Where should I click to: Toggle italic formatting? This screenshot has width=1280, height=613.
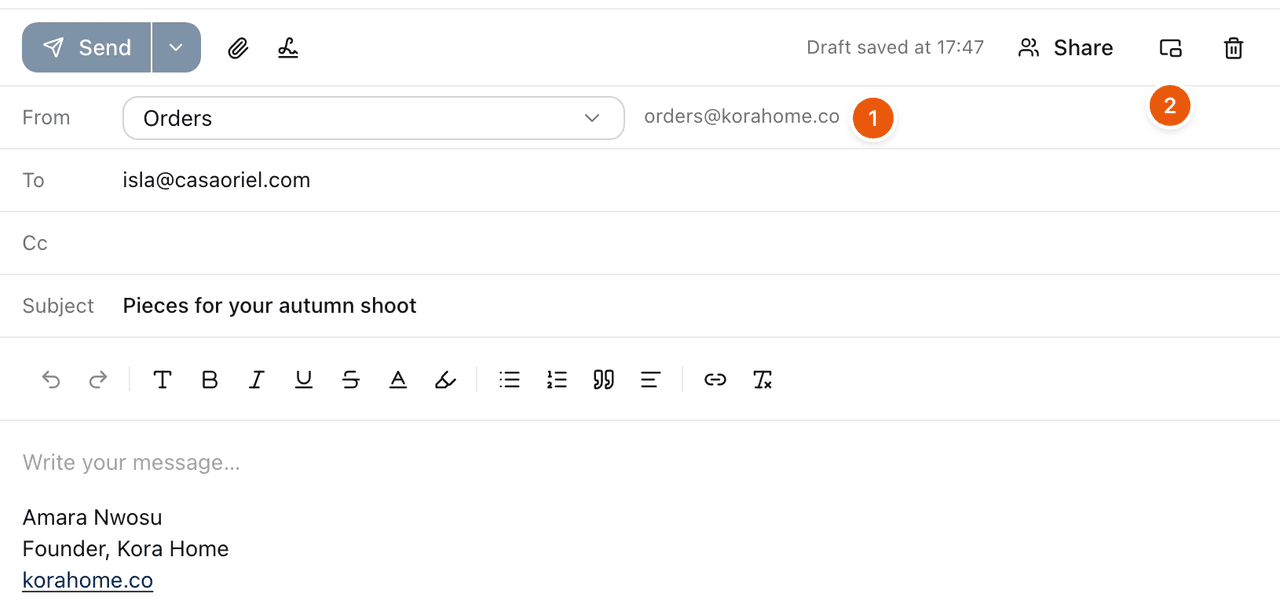256,380
